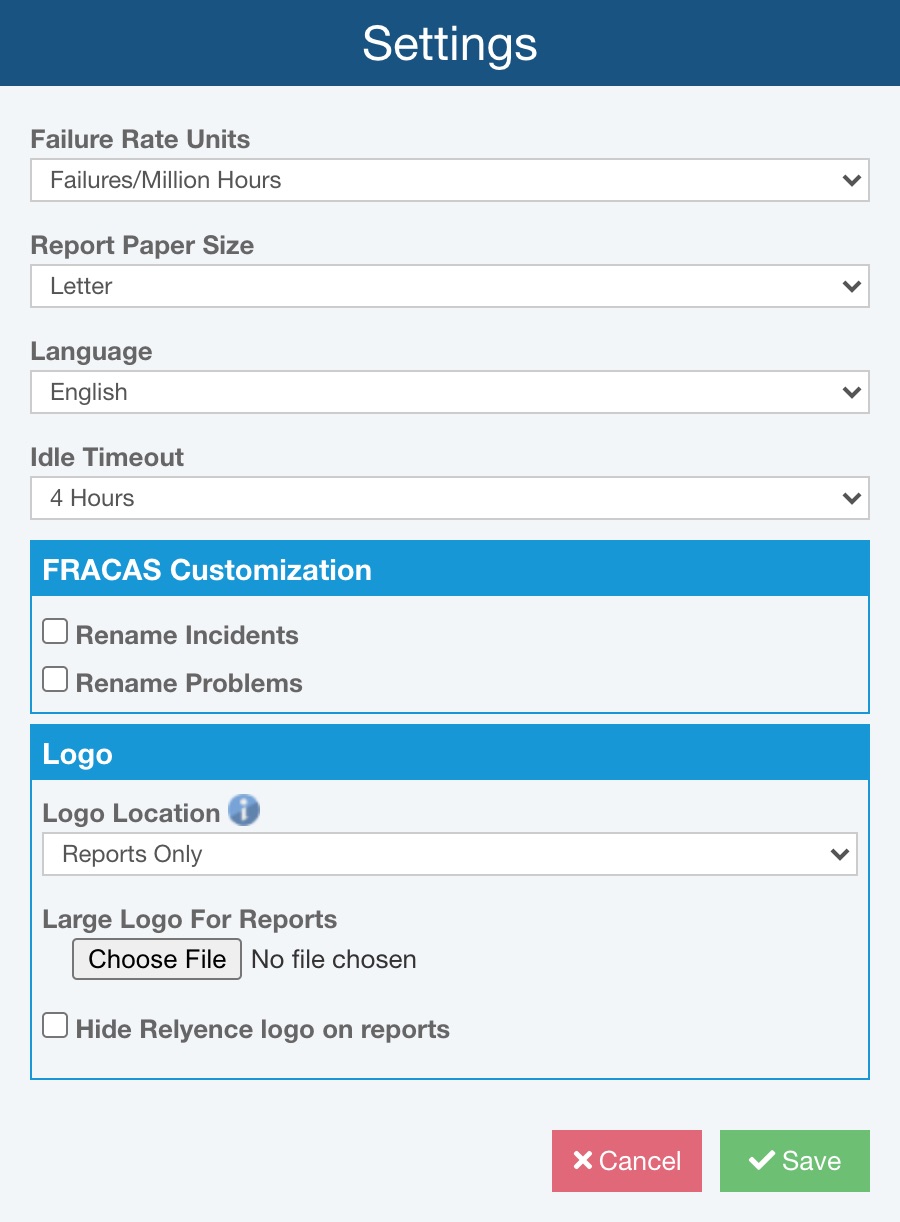This screenshot has width=900, height=1222.
Task: Open the Failure Rate Units dropdown
Action: click(x=449, y=181)
